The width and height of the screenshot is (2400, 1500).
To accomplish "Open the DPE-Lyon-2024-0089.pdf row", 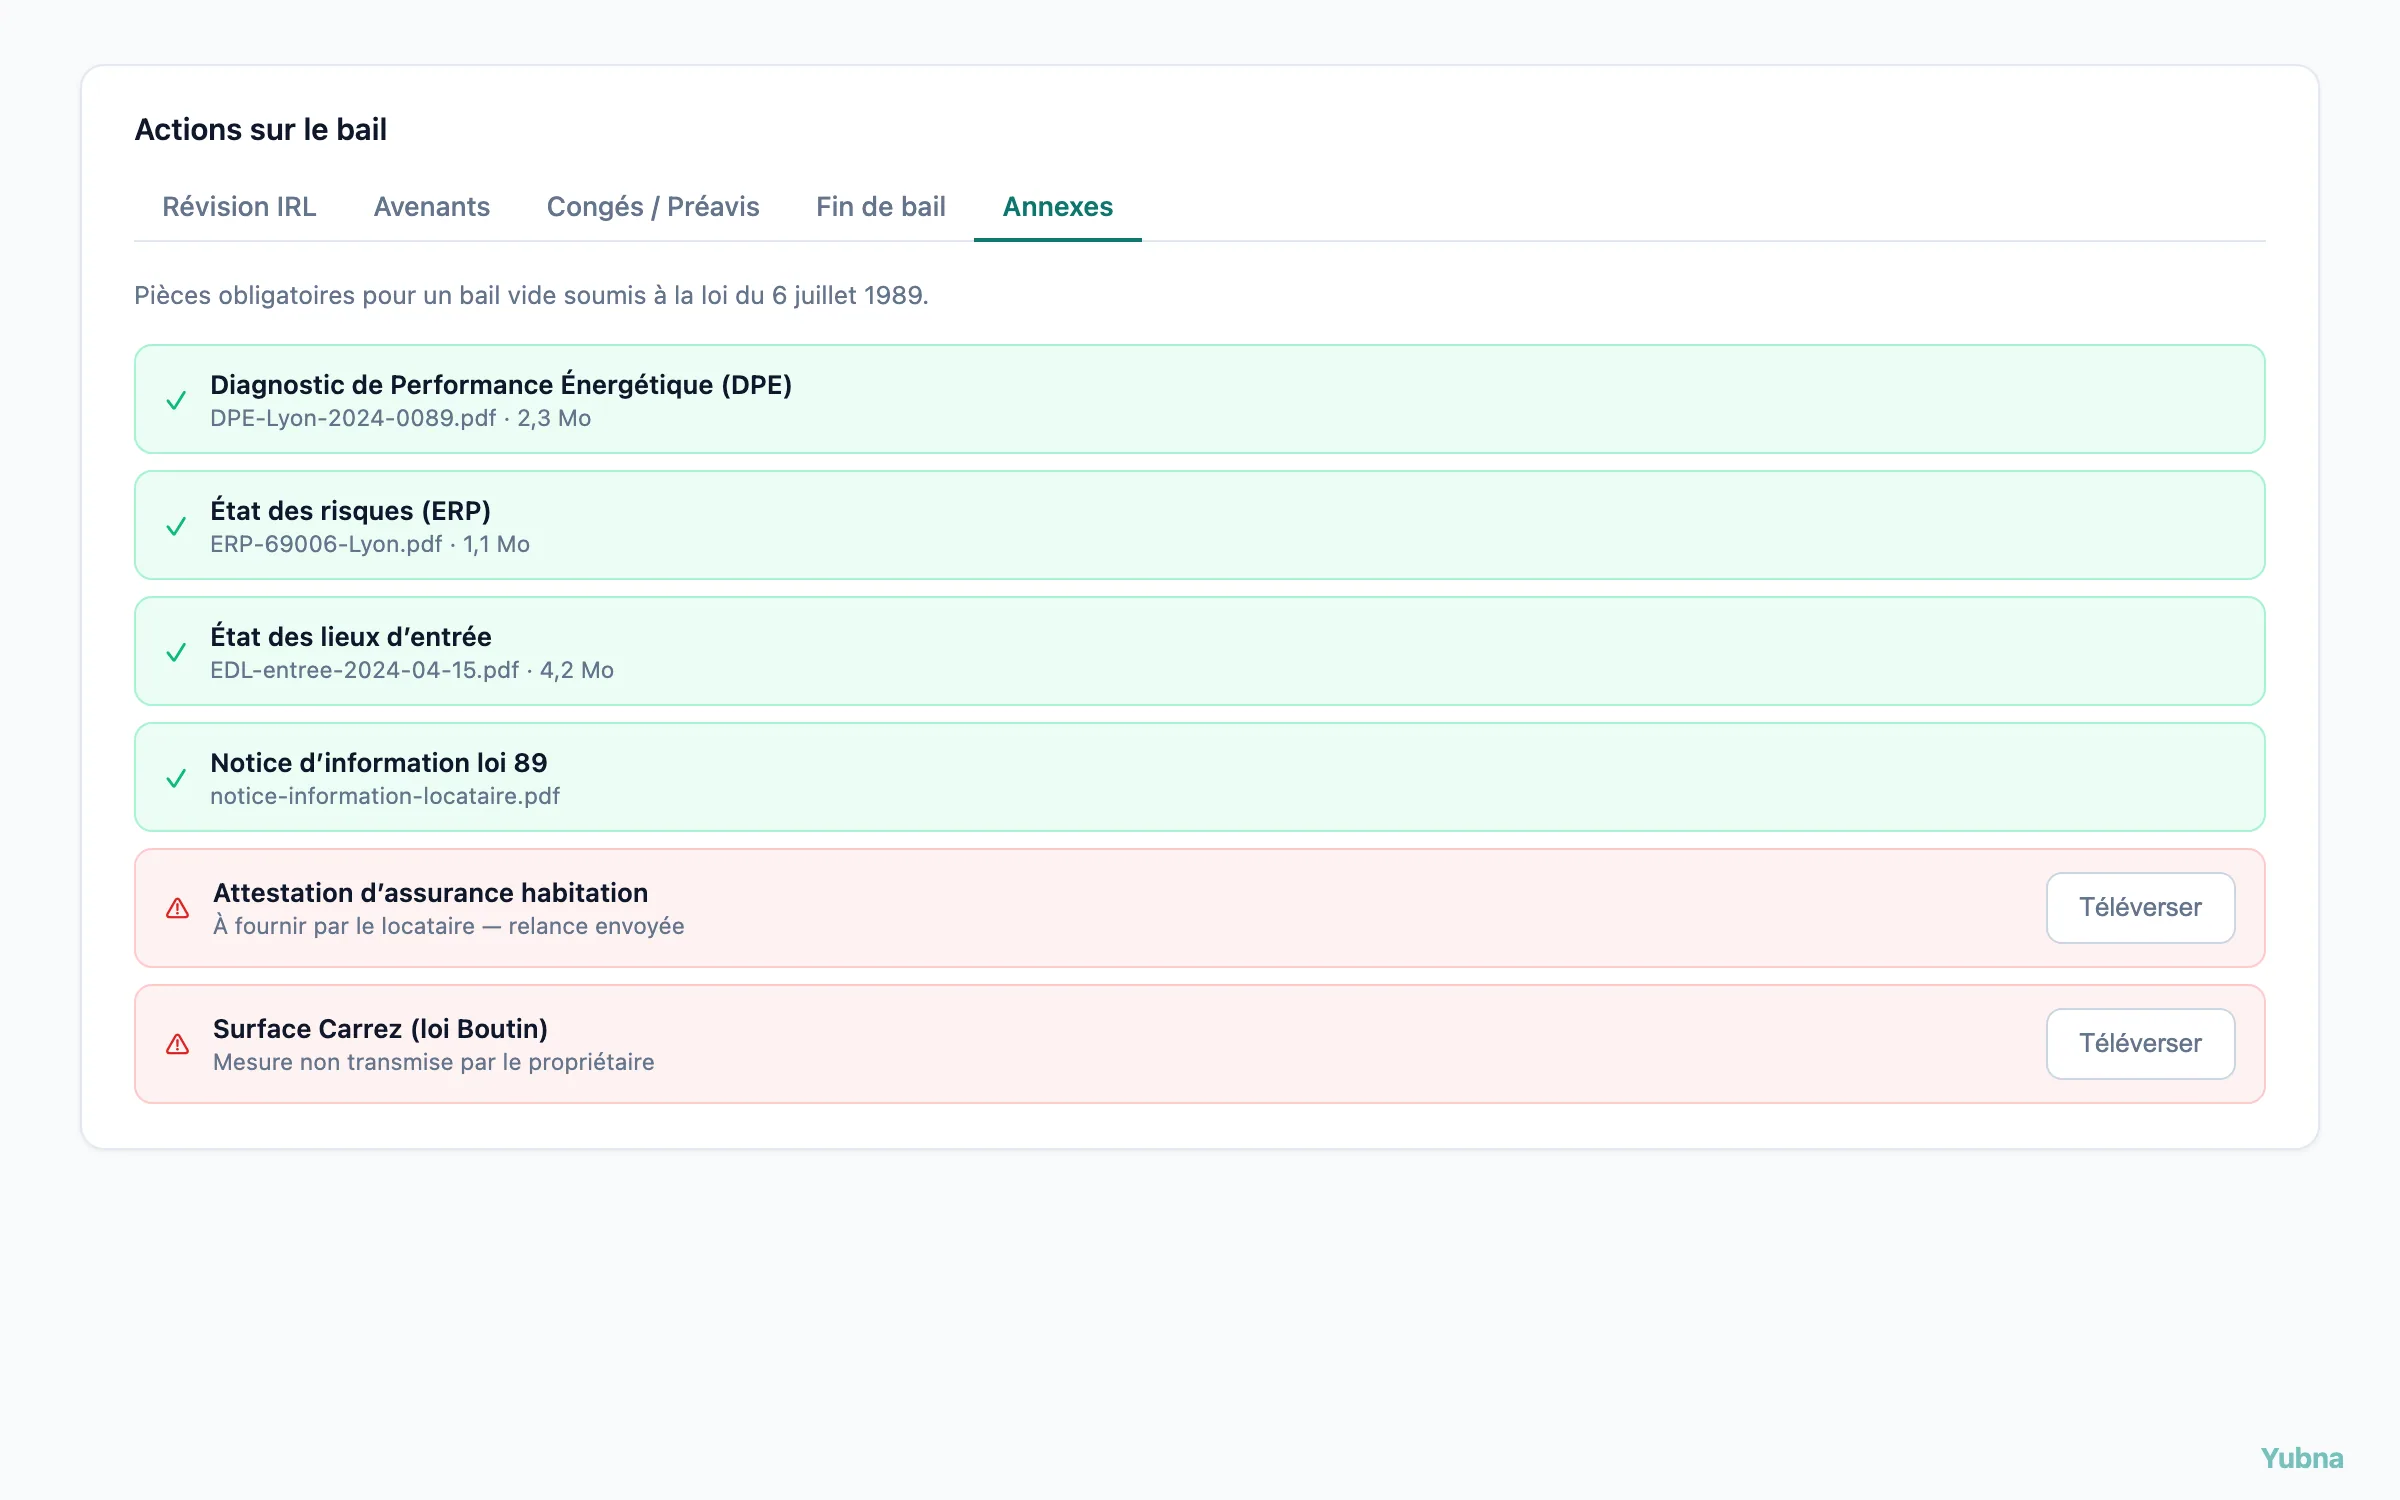I will point(1199,399).
